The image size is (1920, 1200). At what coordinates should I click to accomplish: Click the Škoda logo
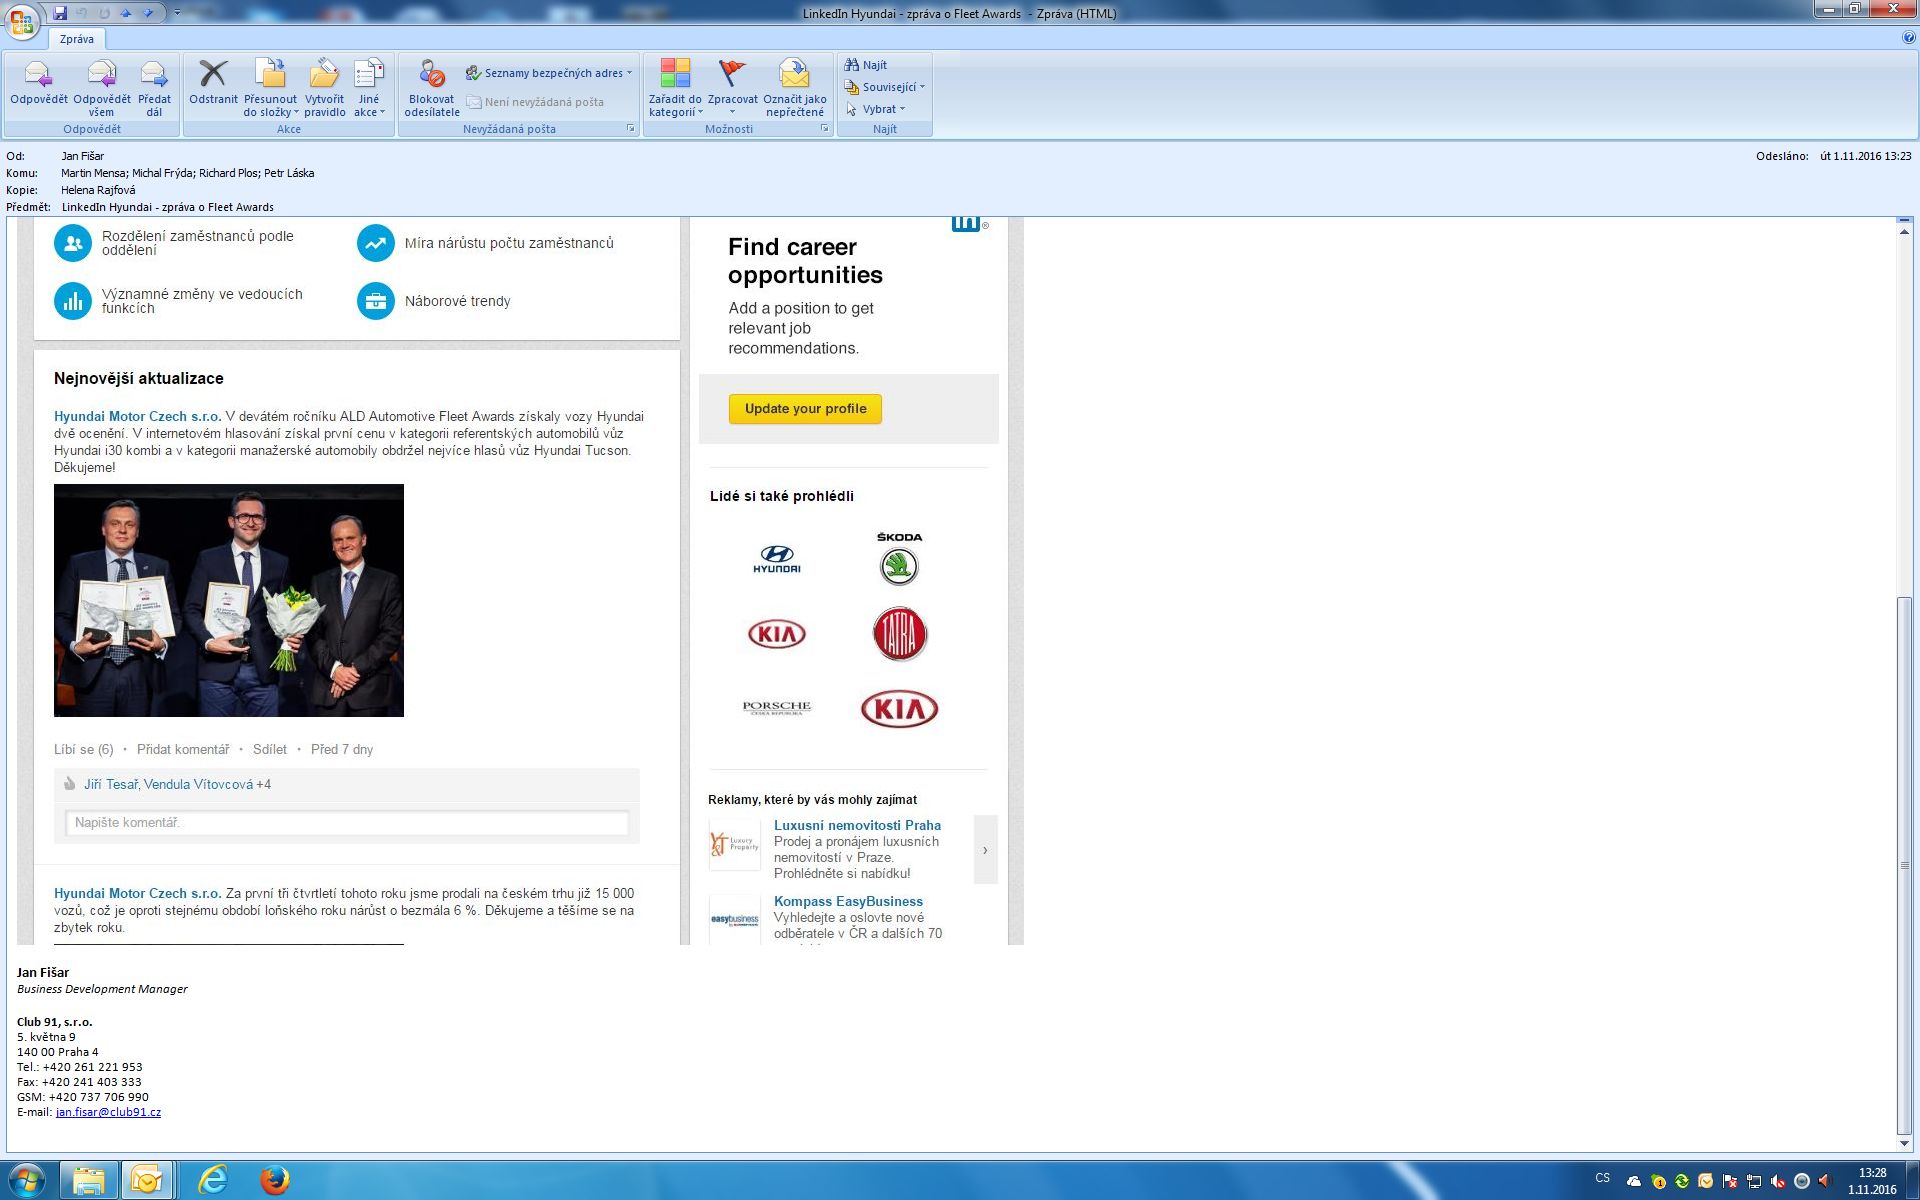click(x=899, y=559)
